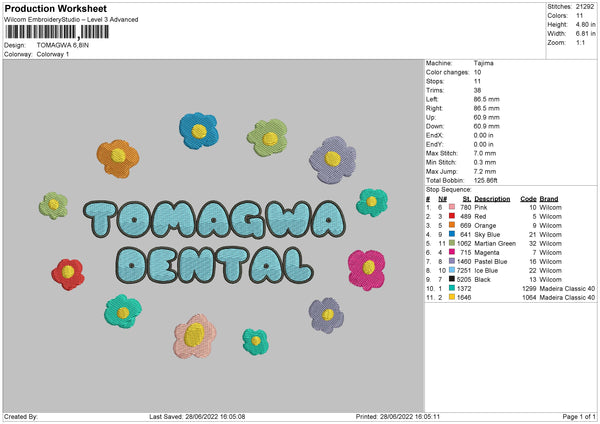Click the Description column header
600x424 pixels.
492,199
